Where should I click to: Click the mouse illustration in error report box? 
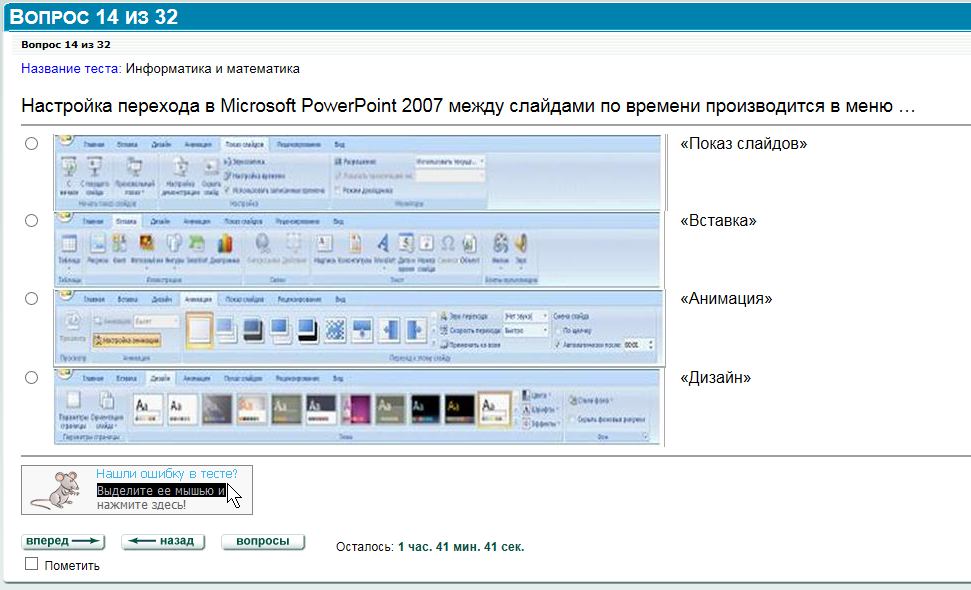coord(57,490)
